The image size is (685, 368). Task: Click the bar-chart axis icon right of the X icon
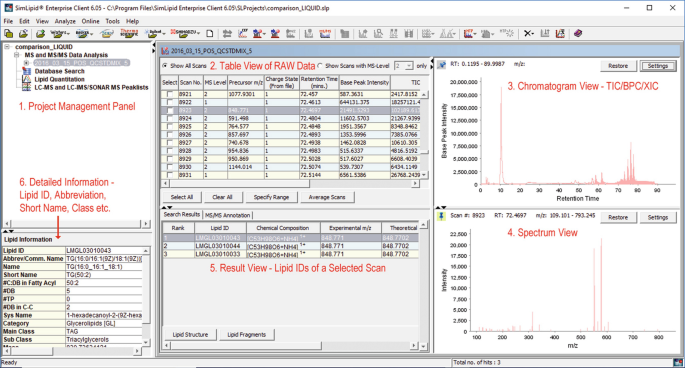(545, 34)
